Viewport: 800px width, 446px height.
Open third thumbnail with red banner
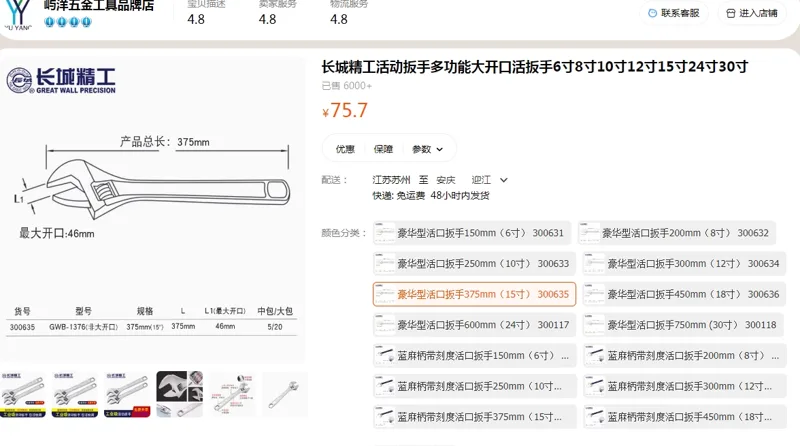[x=127, y=394]
